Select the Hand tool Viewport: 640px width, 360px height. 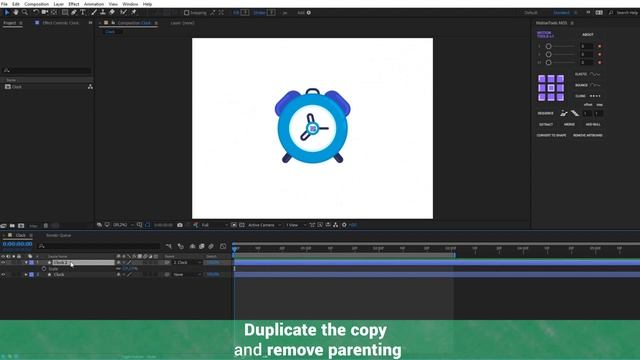(16, 13)
